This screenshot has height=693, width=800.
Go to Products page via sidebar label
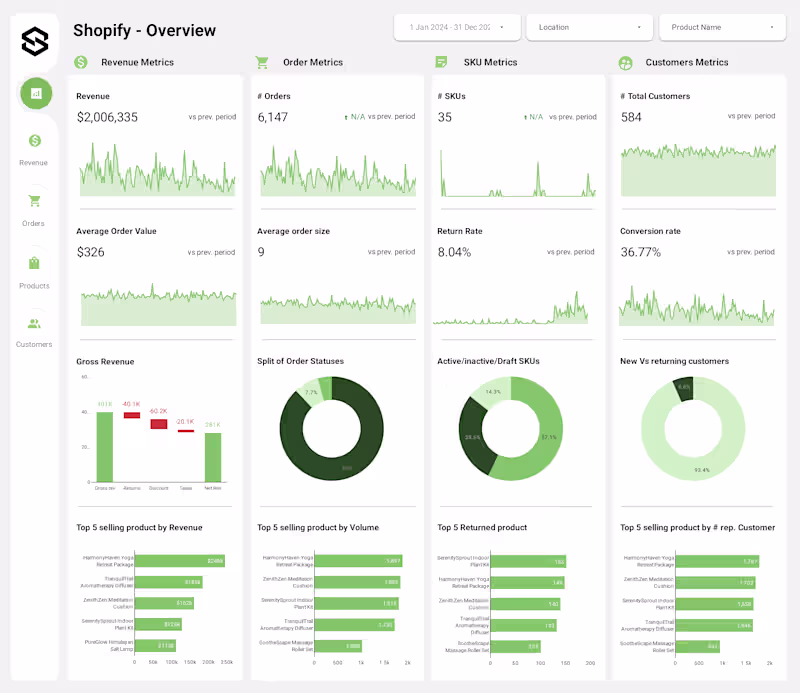click(x=34, y=286)
